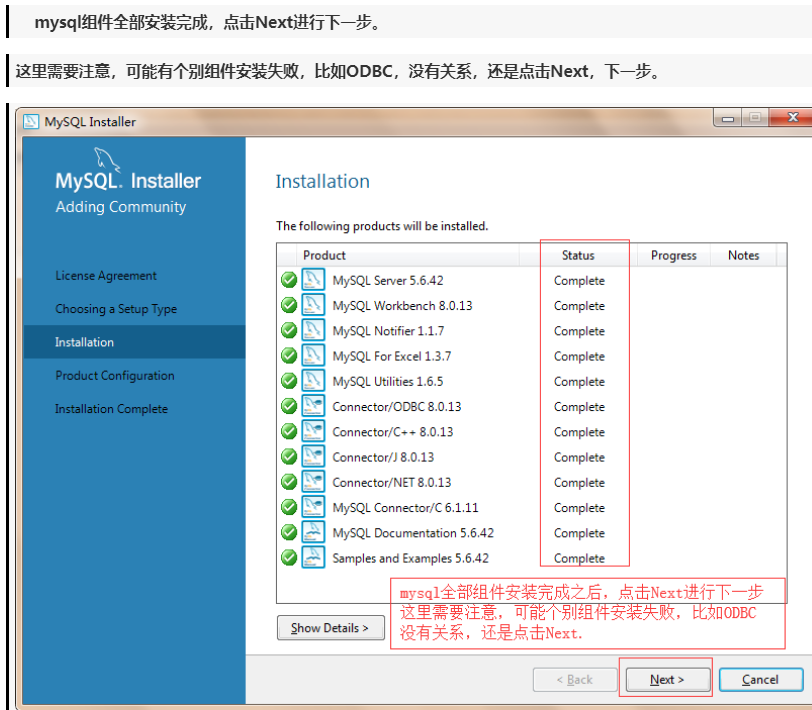Select the MySQL Documentation 5.6.42 row text
This screenshot has width=812, height=710.
(x=413, y=533)
